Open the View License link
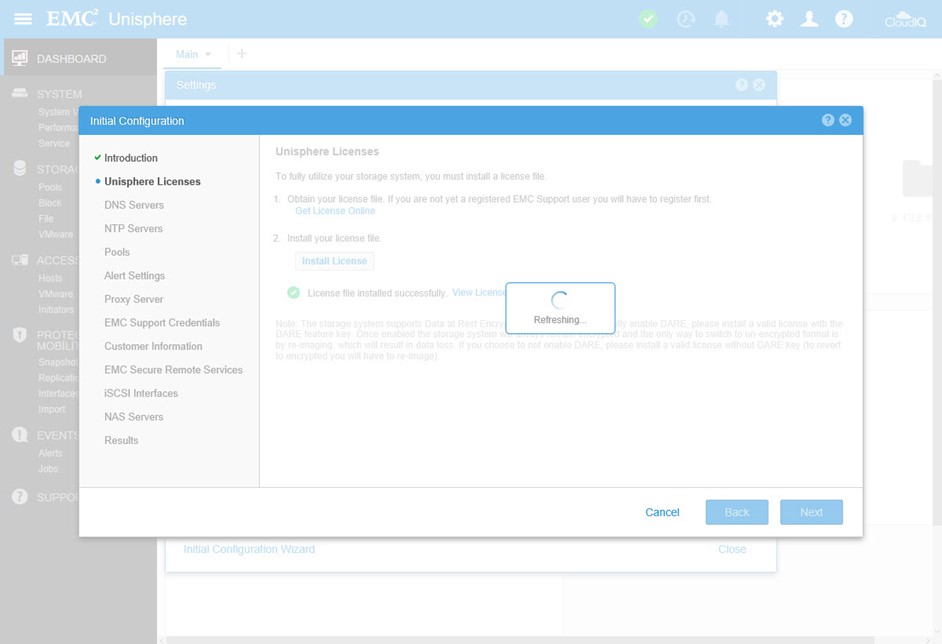942x644 pixels. tap(478, 293)
